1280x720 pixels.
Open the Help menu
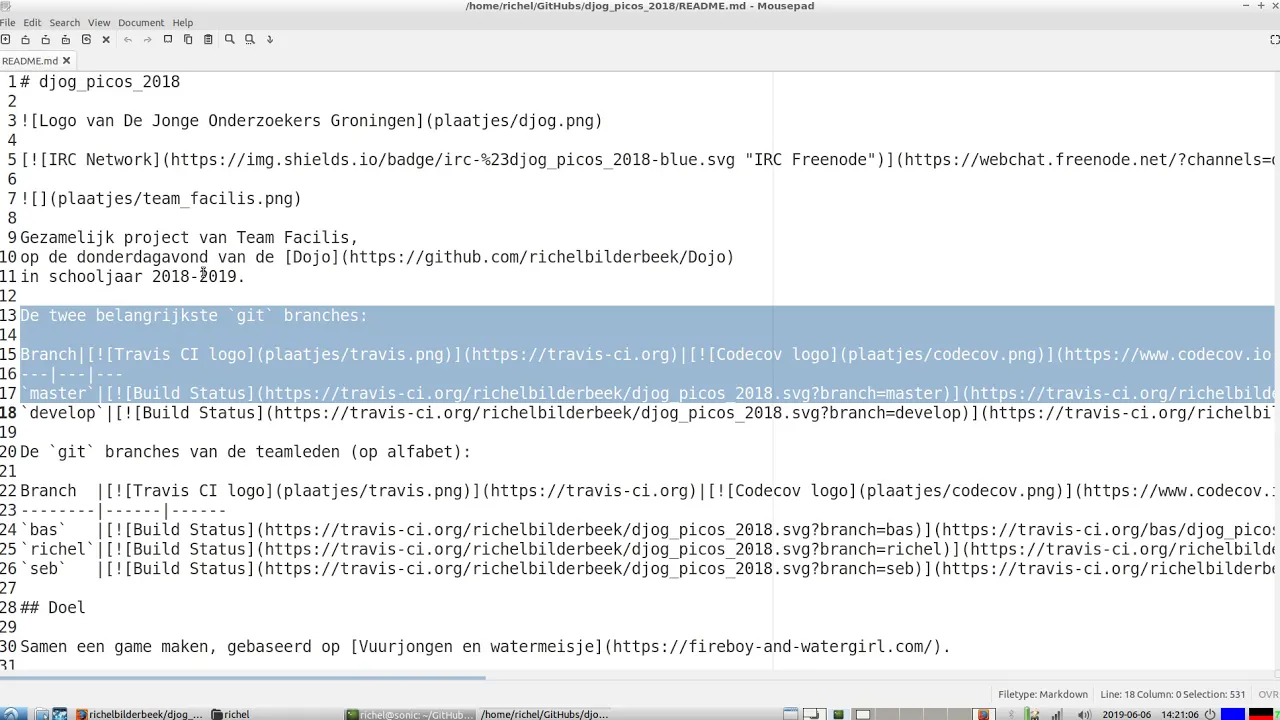point(183,22)
